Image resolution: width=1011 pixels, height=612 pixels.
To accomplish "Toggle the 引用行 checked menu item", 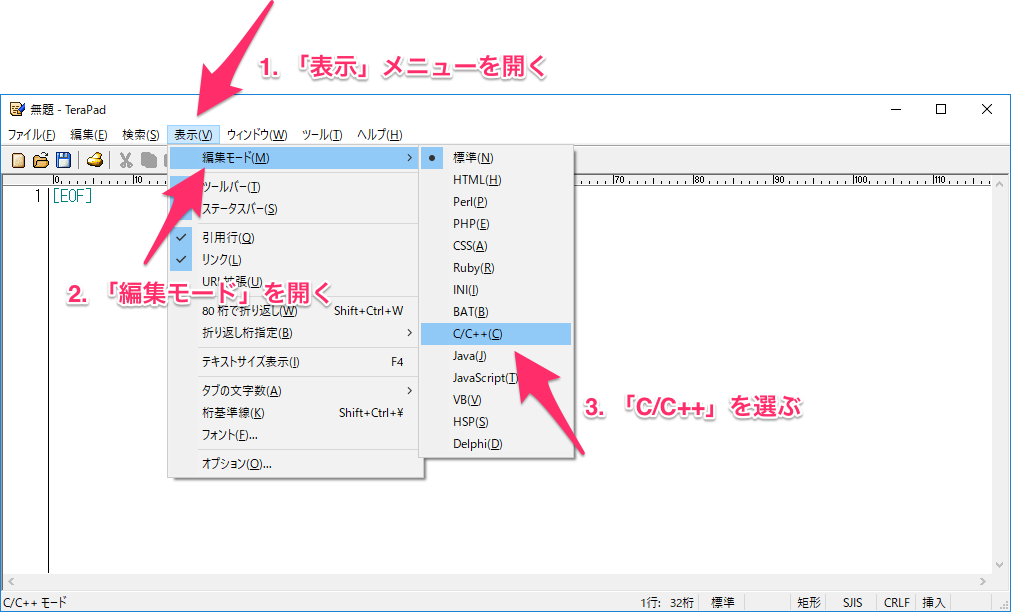I will pos(228,238).
